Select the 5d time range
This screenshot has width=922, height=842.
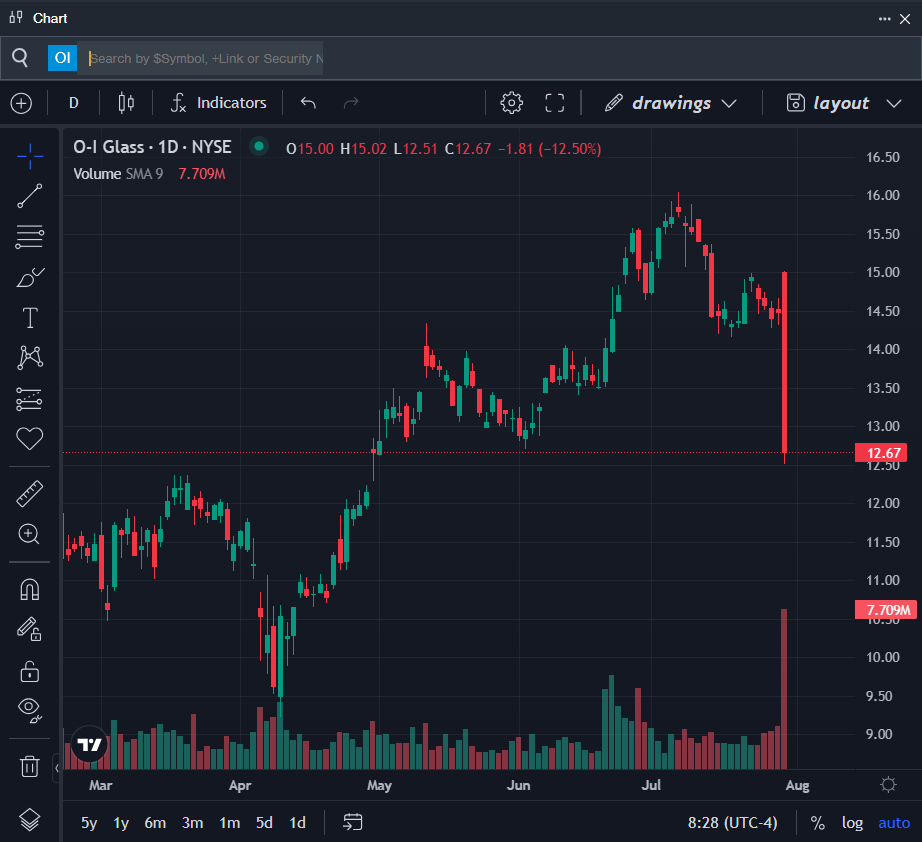264,823
